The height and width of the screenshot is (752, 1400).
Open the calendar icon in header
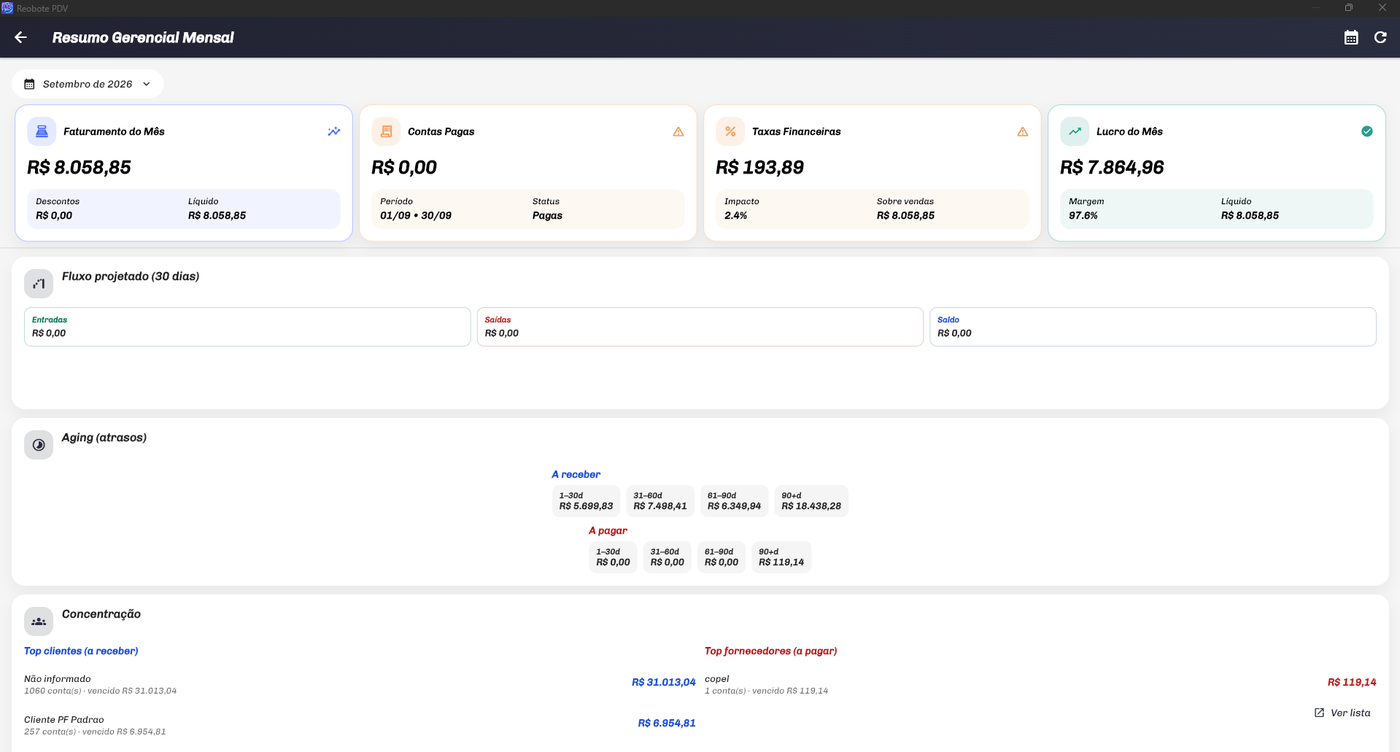tap(1351, 37)
